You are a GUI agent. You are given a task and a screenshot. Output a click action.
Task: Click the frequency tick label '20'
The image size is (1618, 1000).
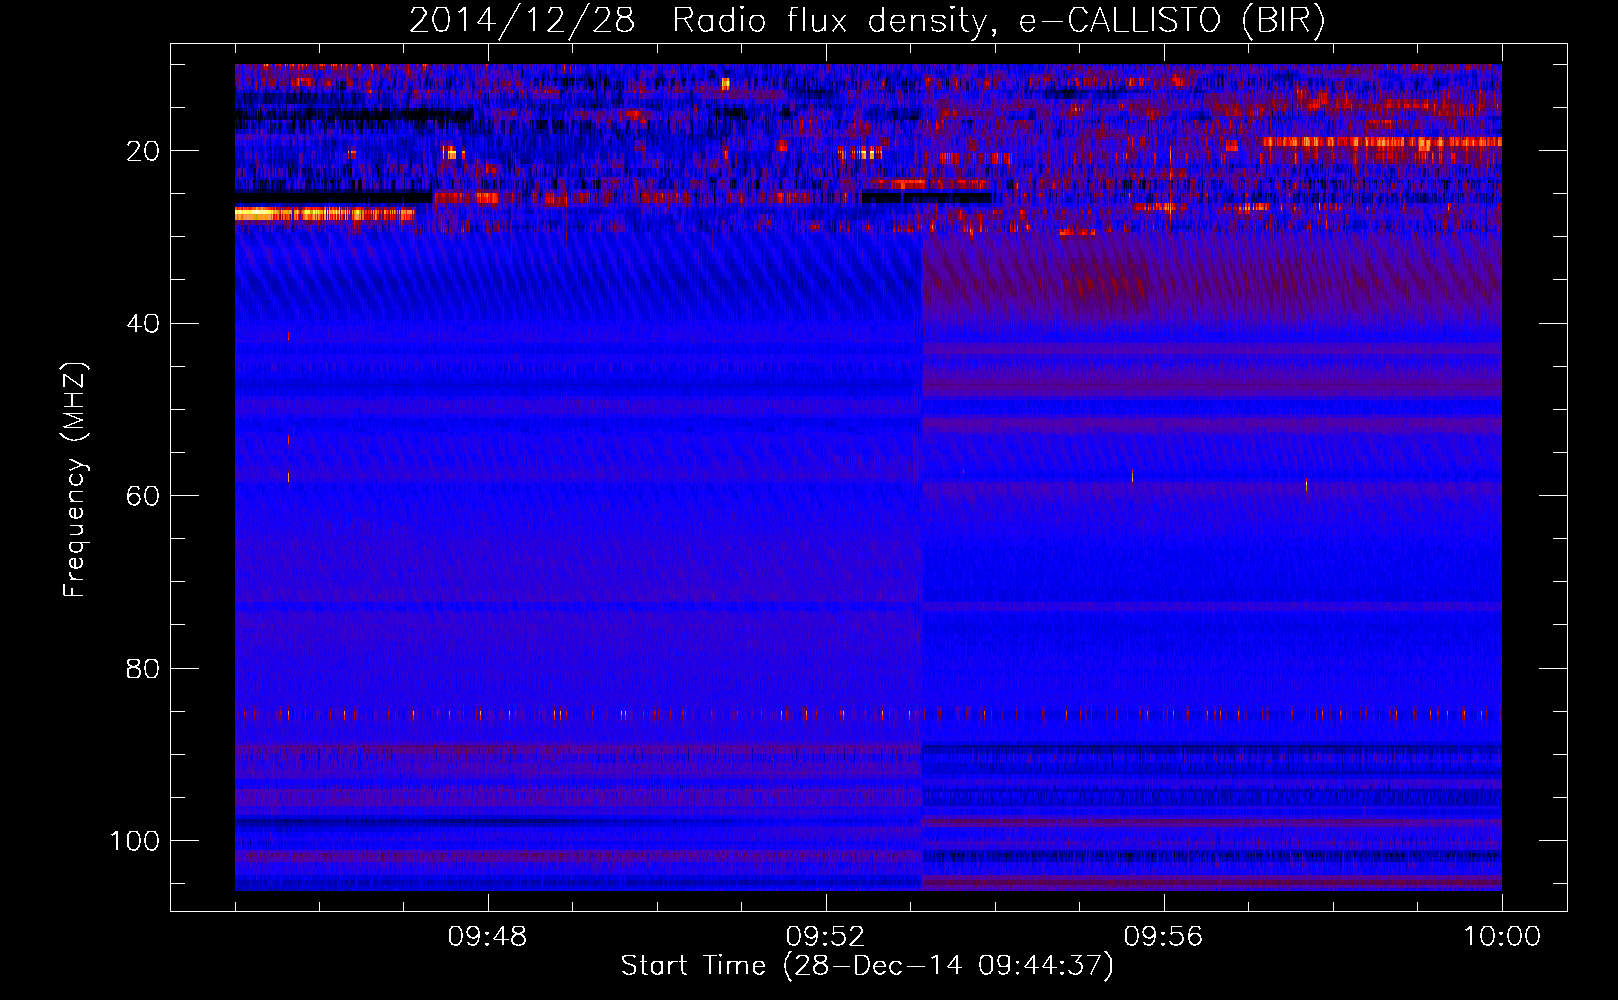tap(143, 151)
